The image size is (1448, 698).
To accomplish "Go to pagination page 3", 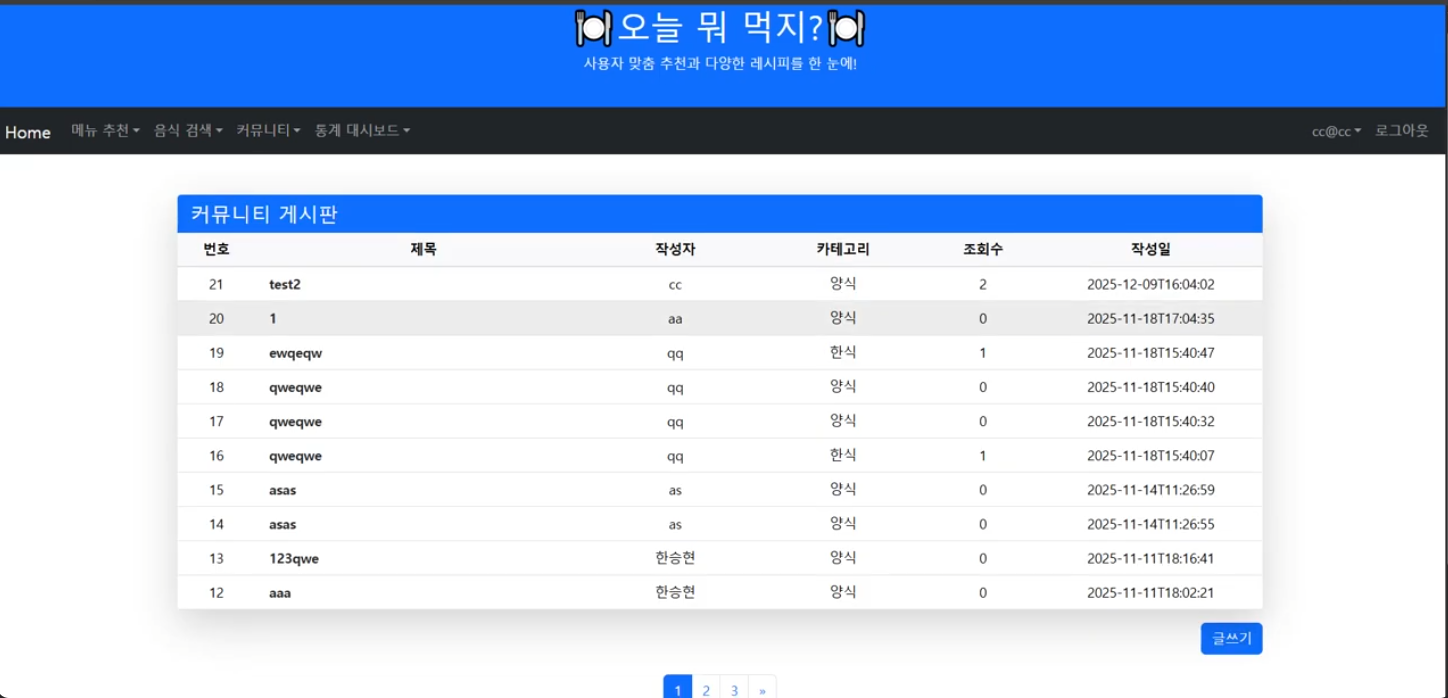I will [x=734, y=689].
